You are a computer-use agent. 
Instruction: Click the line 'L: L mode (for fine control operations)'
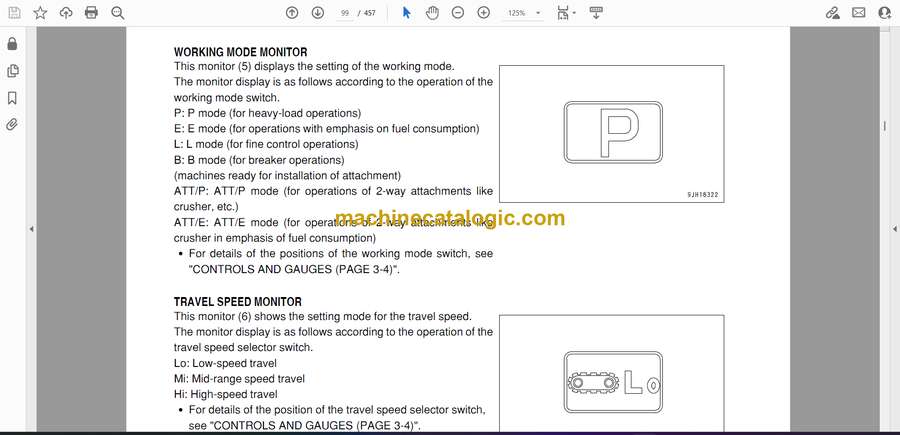point(266,144)
